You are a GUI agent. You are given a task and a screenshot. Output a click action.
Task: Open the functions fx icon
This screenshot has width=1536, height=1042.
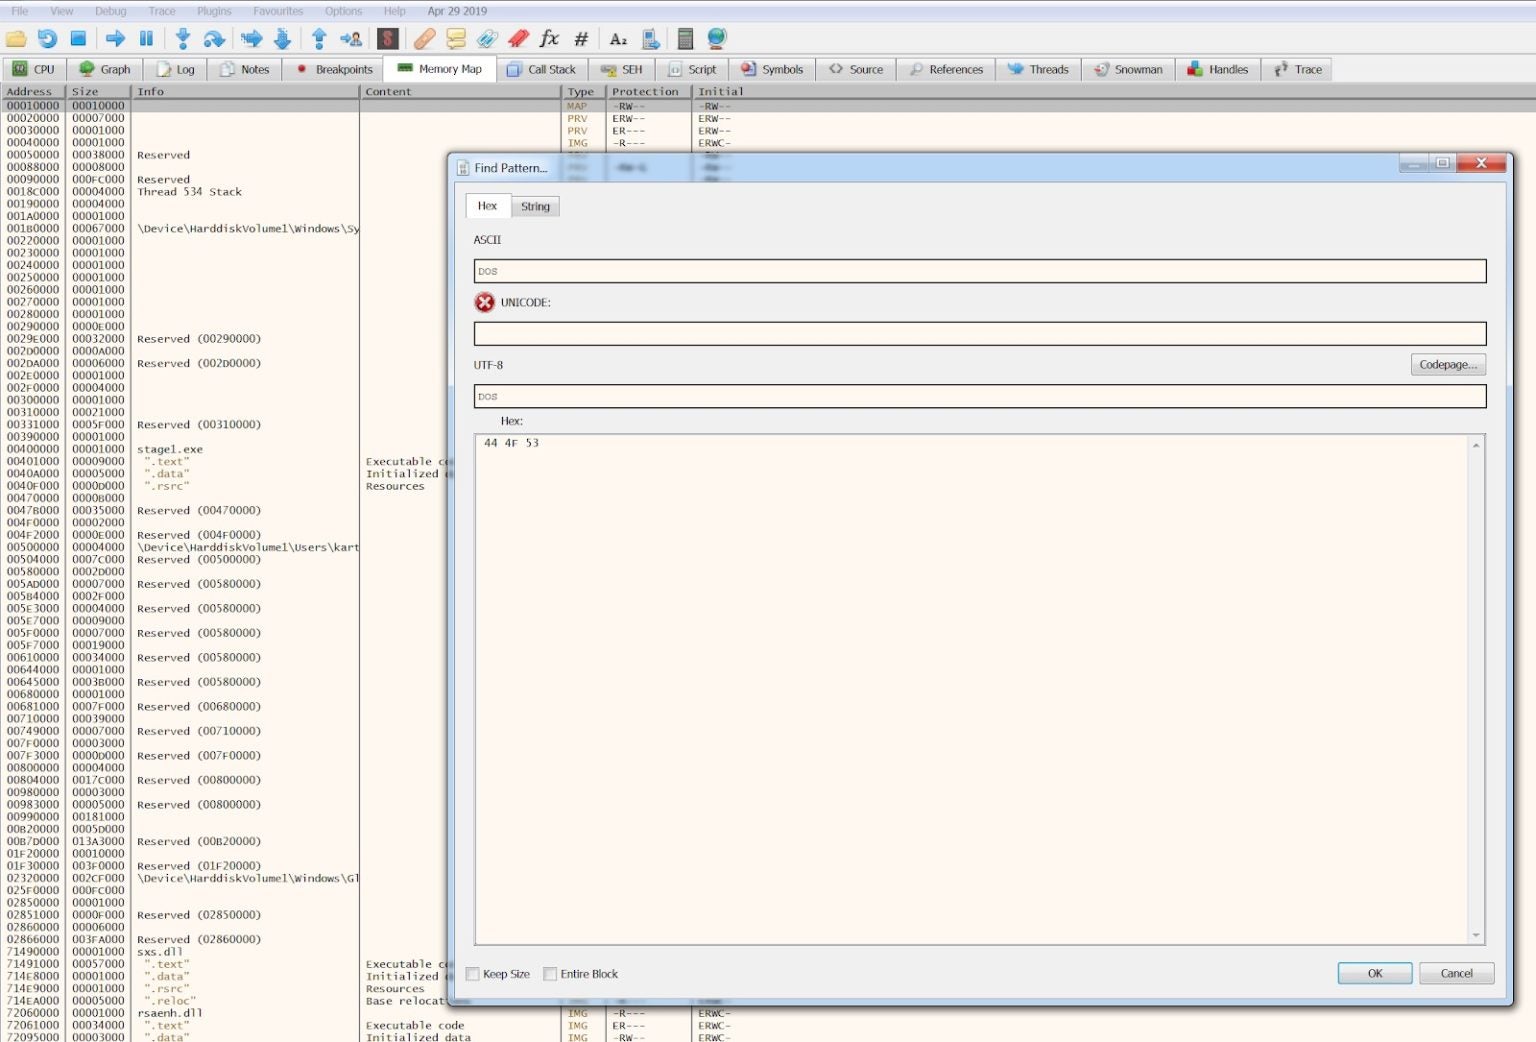549,39
